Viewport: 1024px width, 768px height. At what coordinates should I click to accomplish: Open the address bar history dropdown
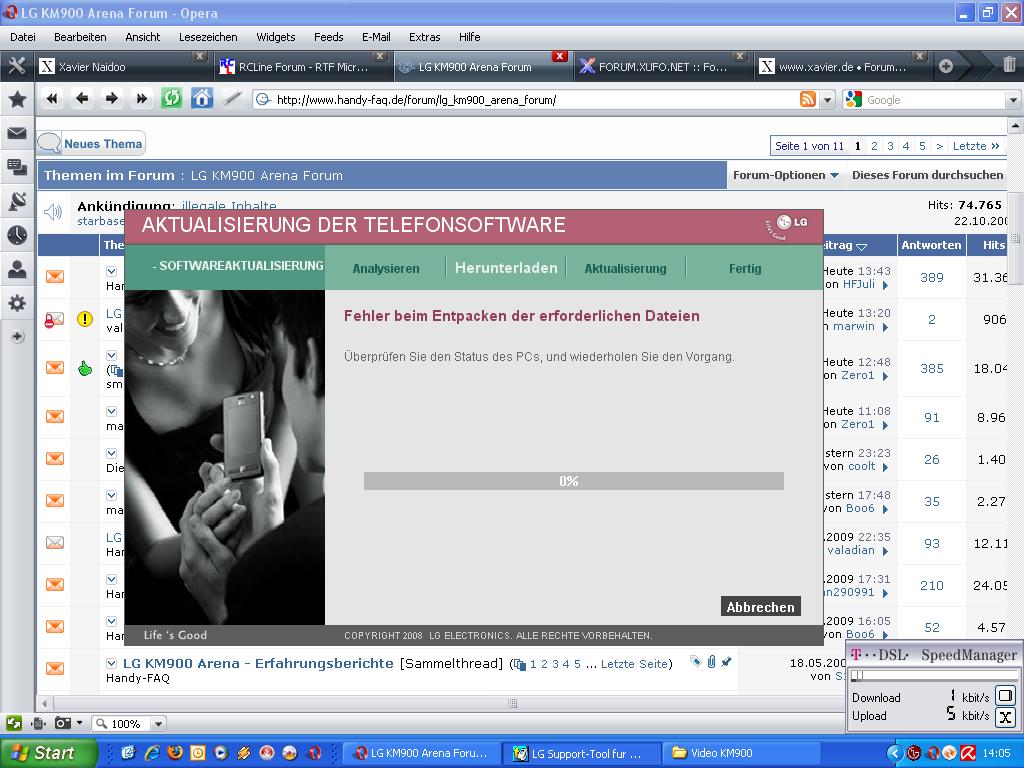(827, 100)
